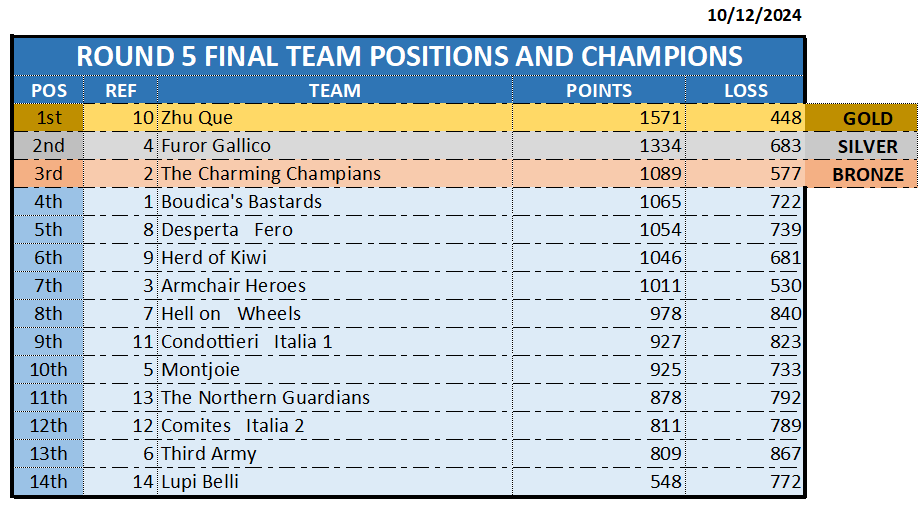Image resolution: width=923 pixels, height=506 pixels.
Task: Select the TEAM column header
Action: click(334, 90)
